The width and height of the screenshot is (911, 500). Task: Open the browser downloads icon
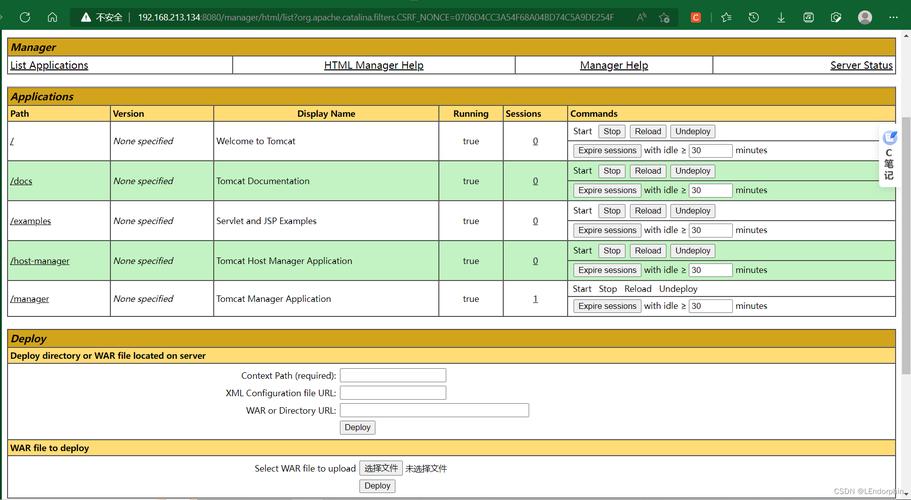(781, 17)
